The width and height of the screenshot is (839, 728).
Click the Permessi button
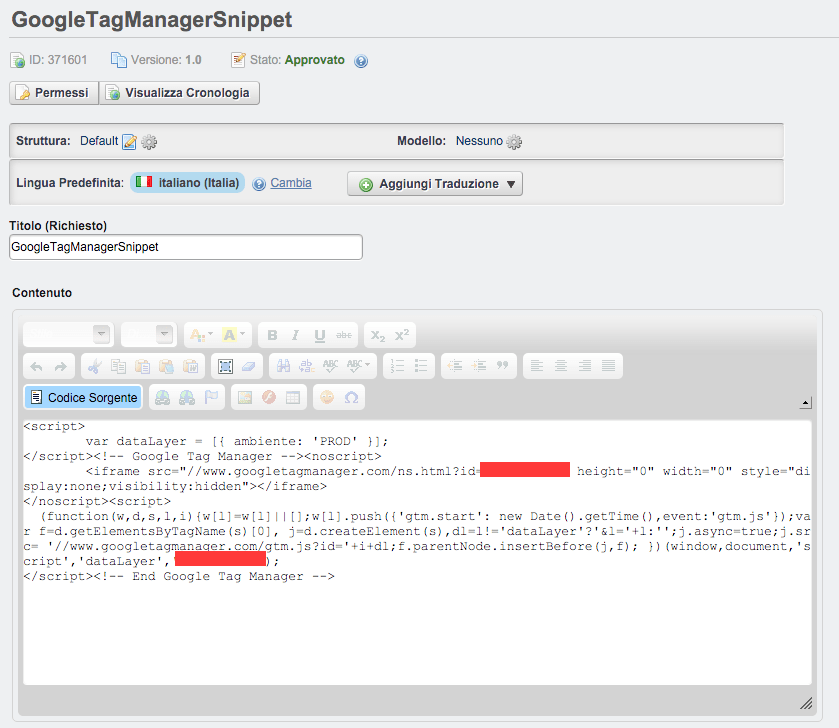pos(54,93)
